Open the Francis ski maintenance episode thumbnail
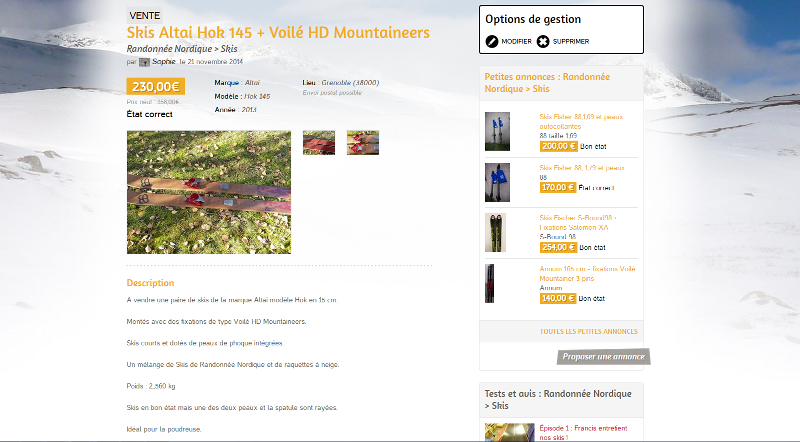Viewport: 800px width, 442px height. [x=509, y=432]
